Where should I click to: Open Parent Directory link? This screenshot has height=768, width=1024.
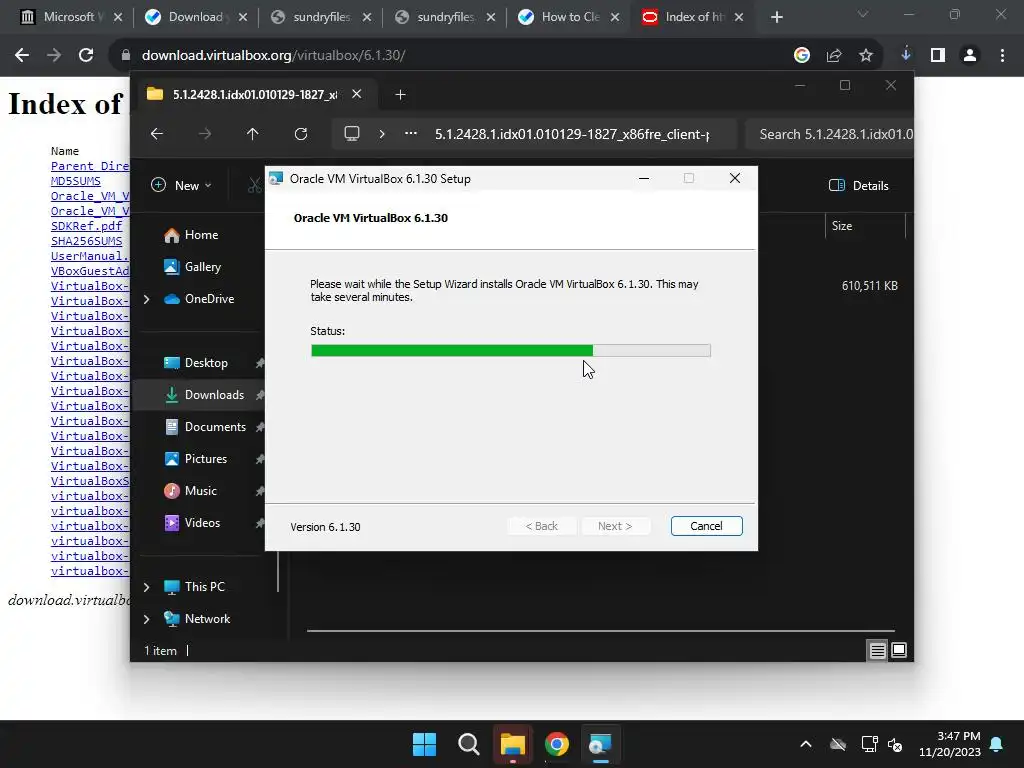click(90, 166)
